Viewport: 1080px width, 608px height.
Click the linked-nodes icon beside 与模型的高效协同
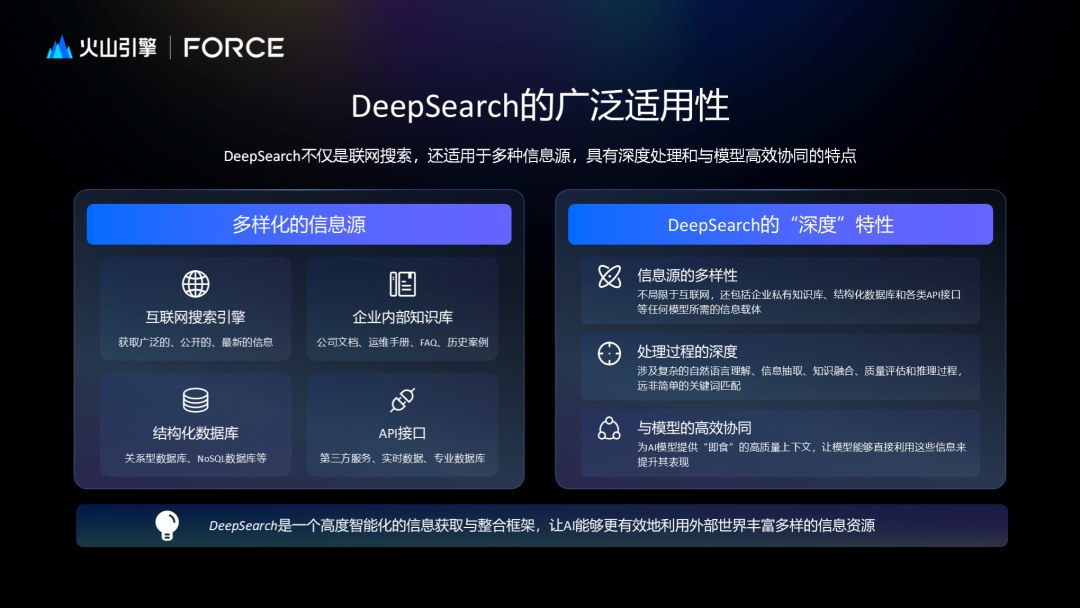610,428
